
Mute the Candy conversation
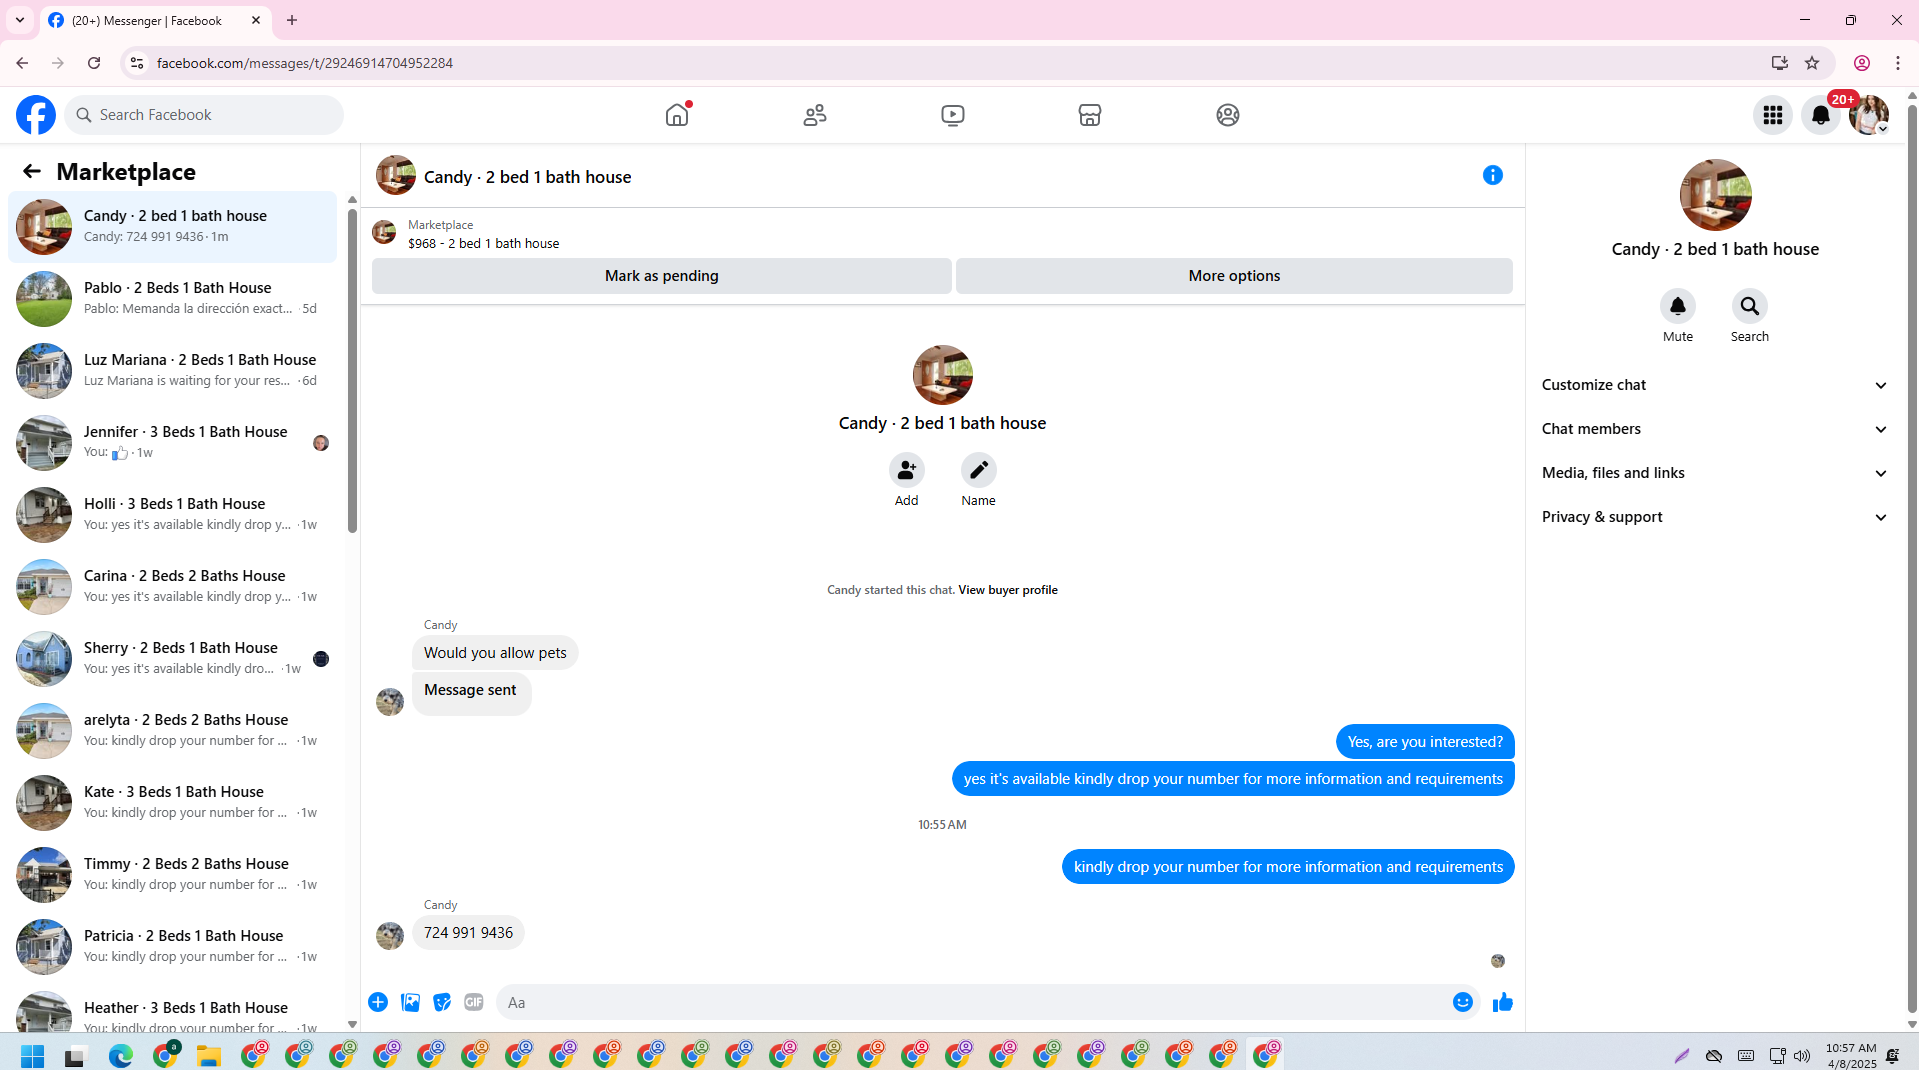point(1678,306)
